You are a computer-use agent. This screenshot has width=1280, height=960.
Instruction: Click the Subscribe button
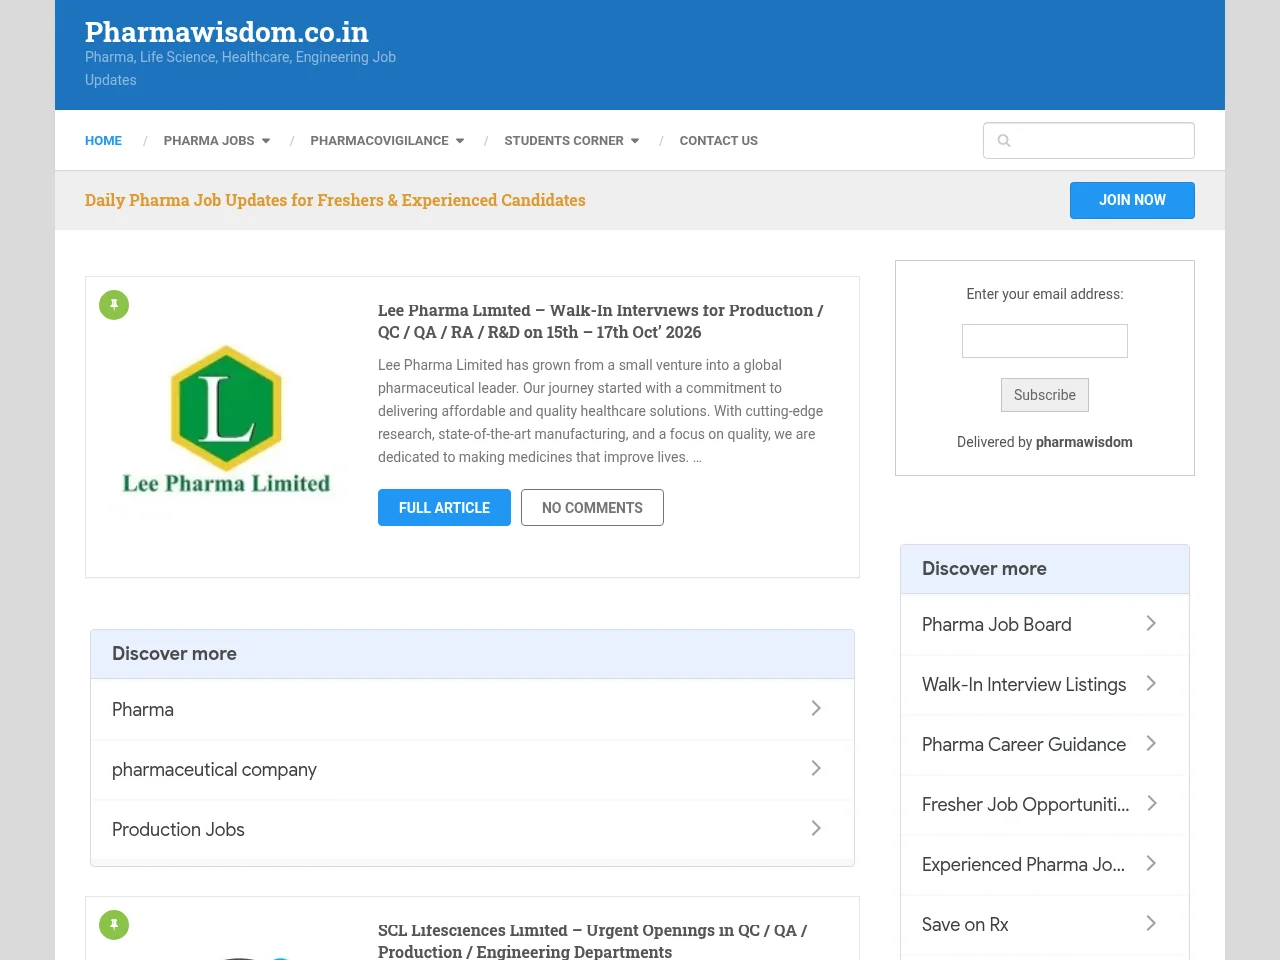tap(1045, 395)
